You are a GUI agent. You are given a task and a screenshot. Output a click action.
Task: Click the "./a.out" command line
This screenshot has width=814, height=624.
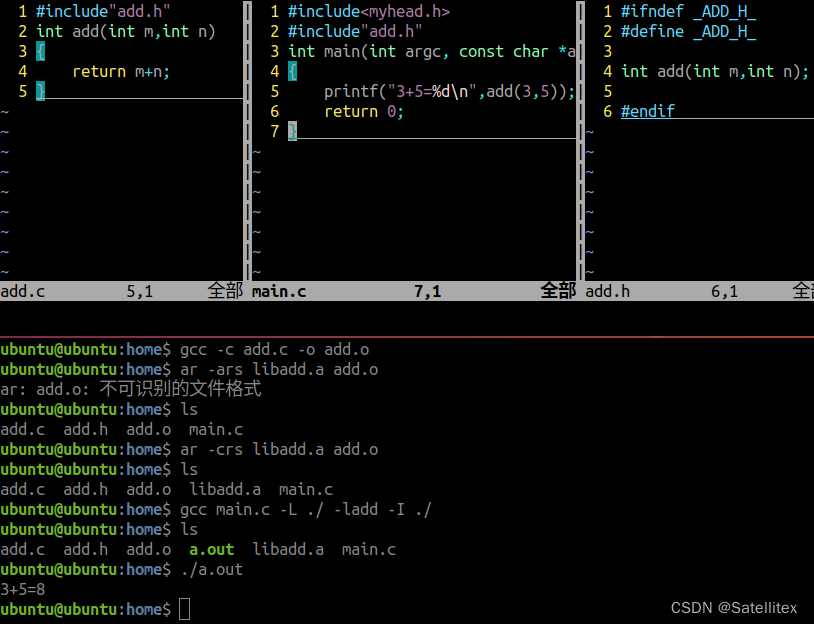coord(212,569)
